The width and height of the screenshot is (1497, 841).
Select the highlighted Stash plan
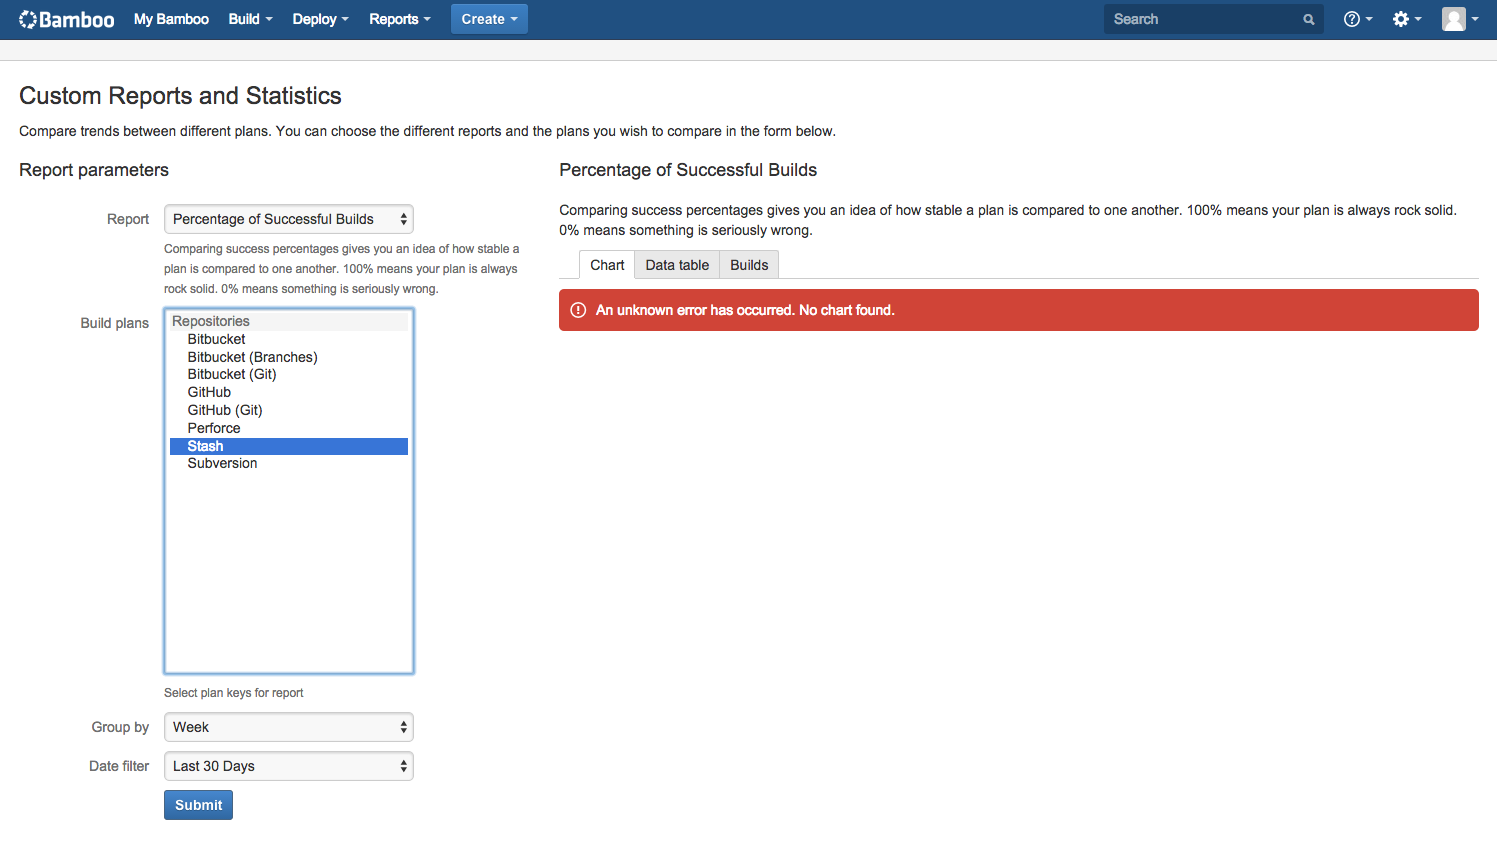(289, 446)
